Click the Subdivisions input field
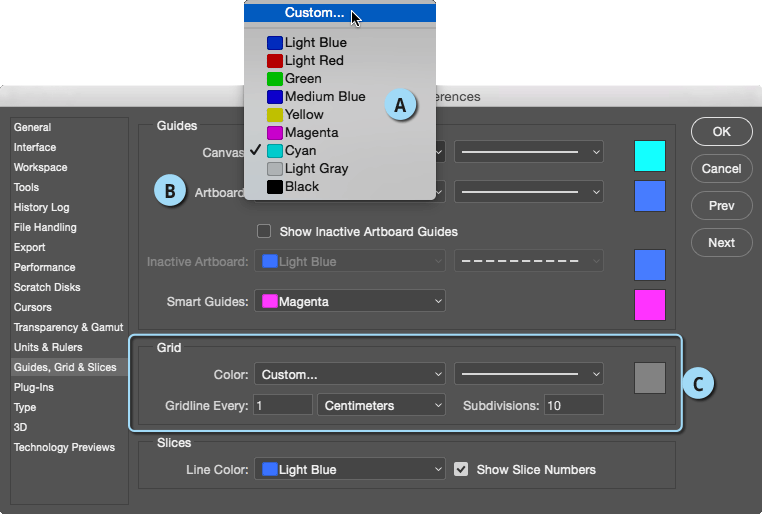This screenshot has width=762, height=514. 574,405
